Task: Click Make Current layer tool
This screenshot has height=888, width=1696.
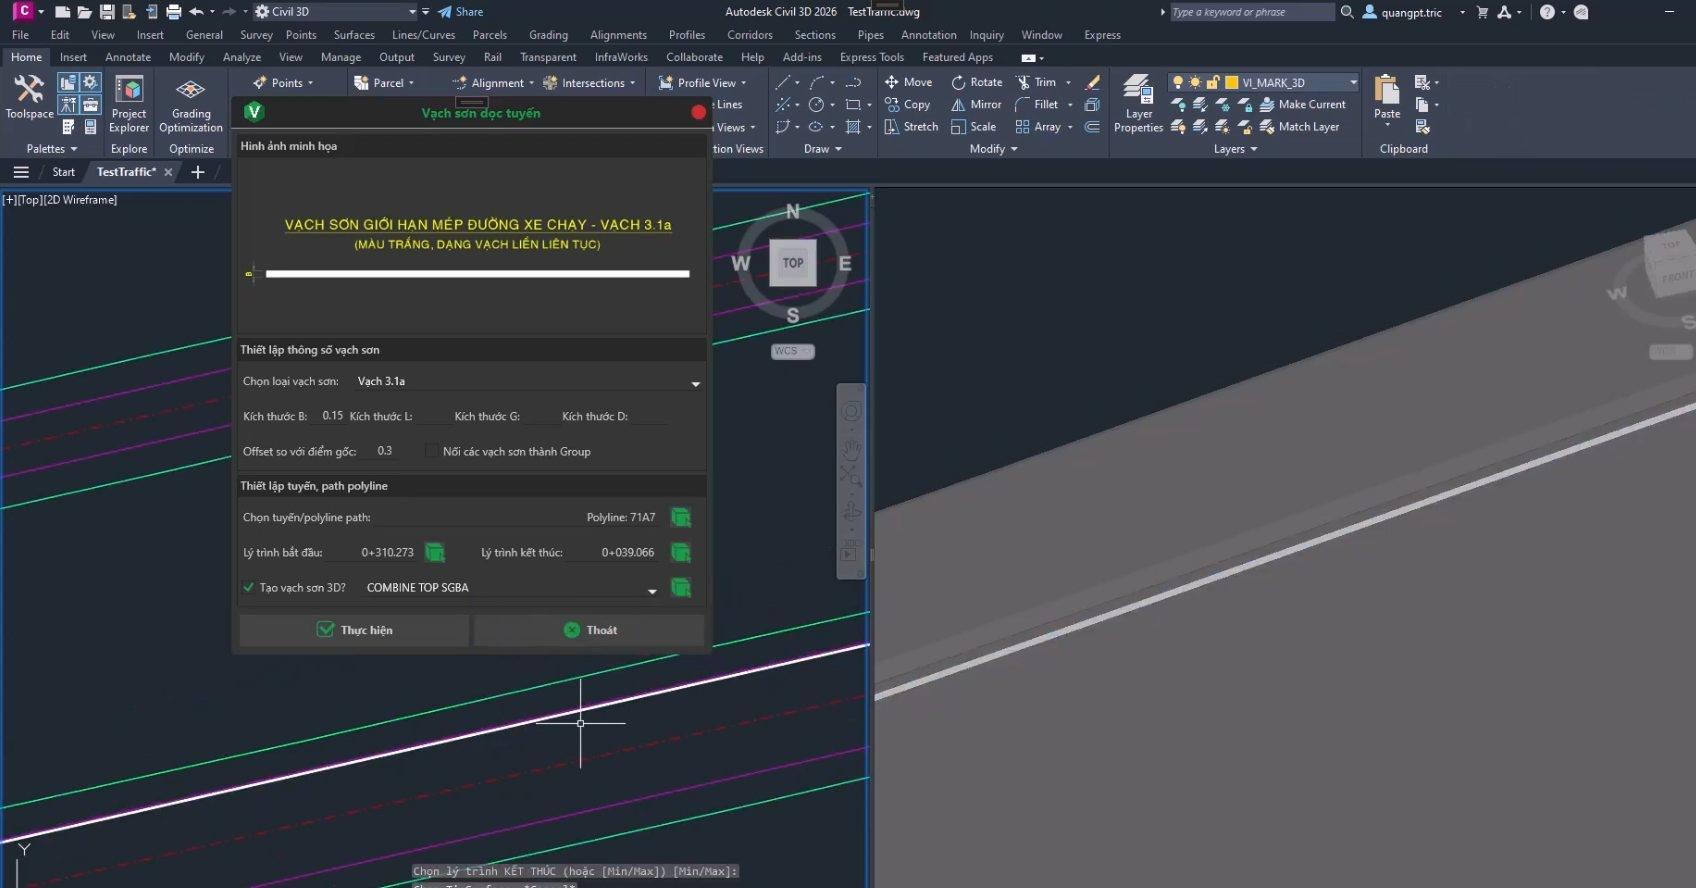Action: (x=1302, y=104)
